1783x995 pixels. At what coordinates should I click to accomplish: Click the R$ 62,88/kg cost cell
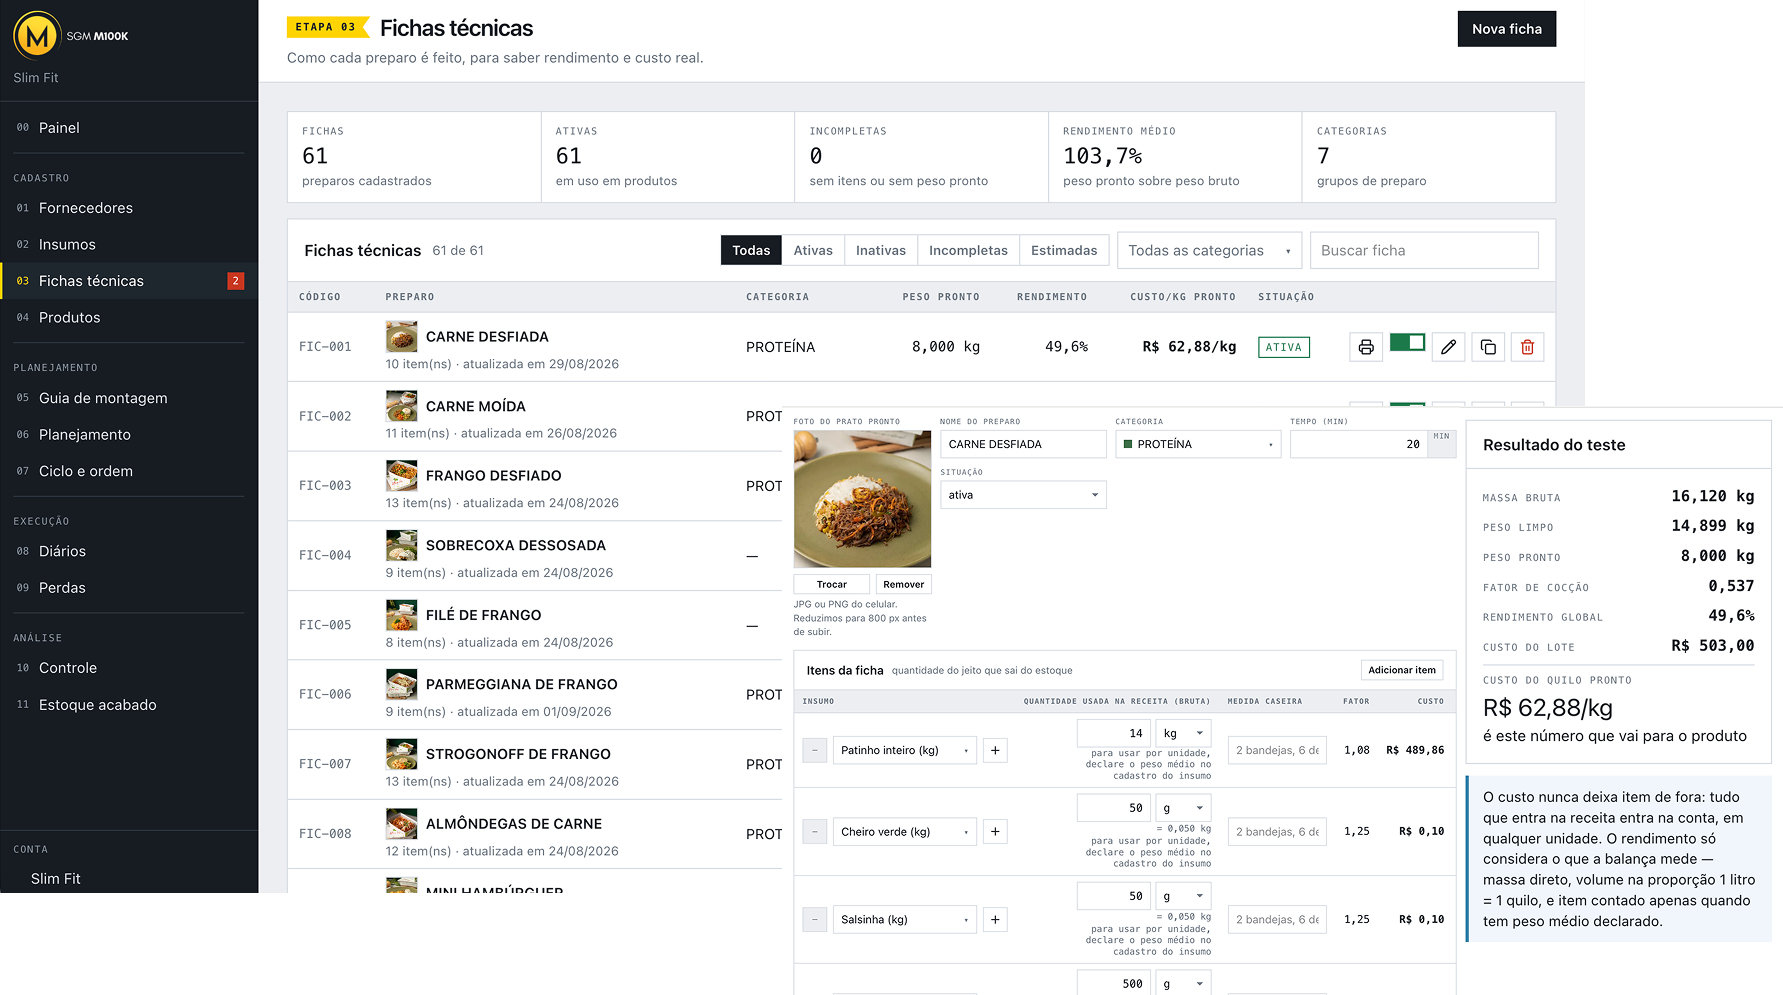point(1189,347)
